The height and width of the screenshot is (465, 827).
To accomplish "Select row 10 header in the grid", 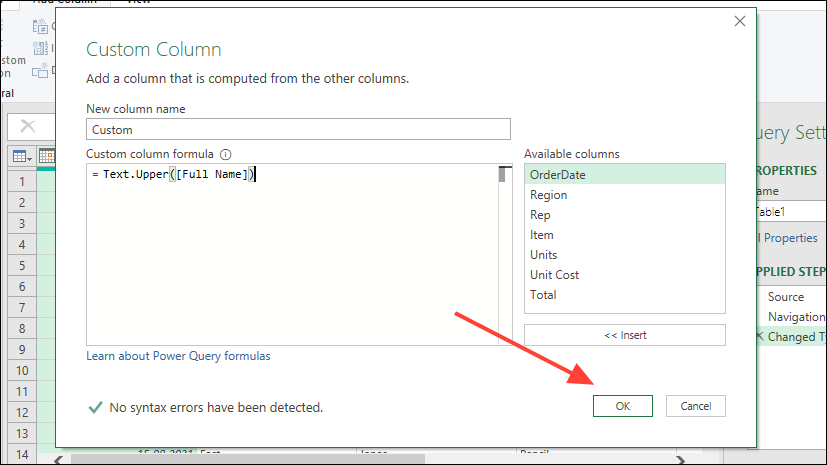I will [x=22, y=371].
